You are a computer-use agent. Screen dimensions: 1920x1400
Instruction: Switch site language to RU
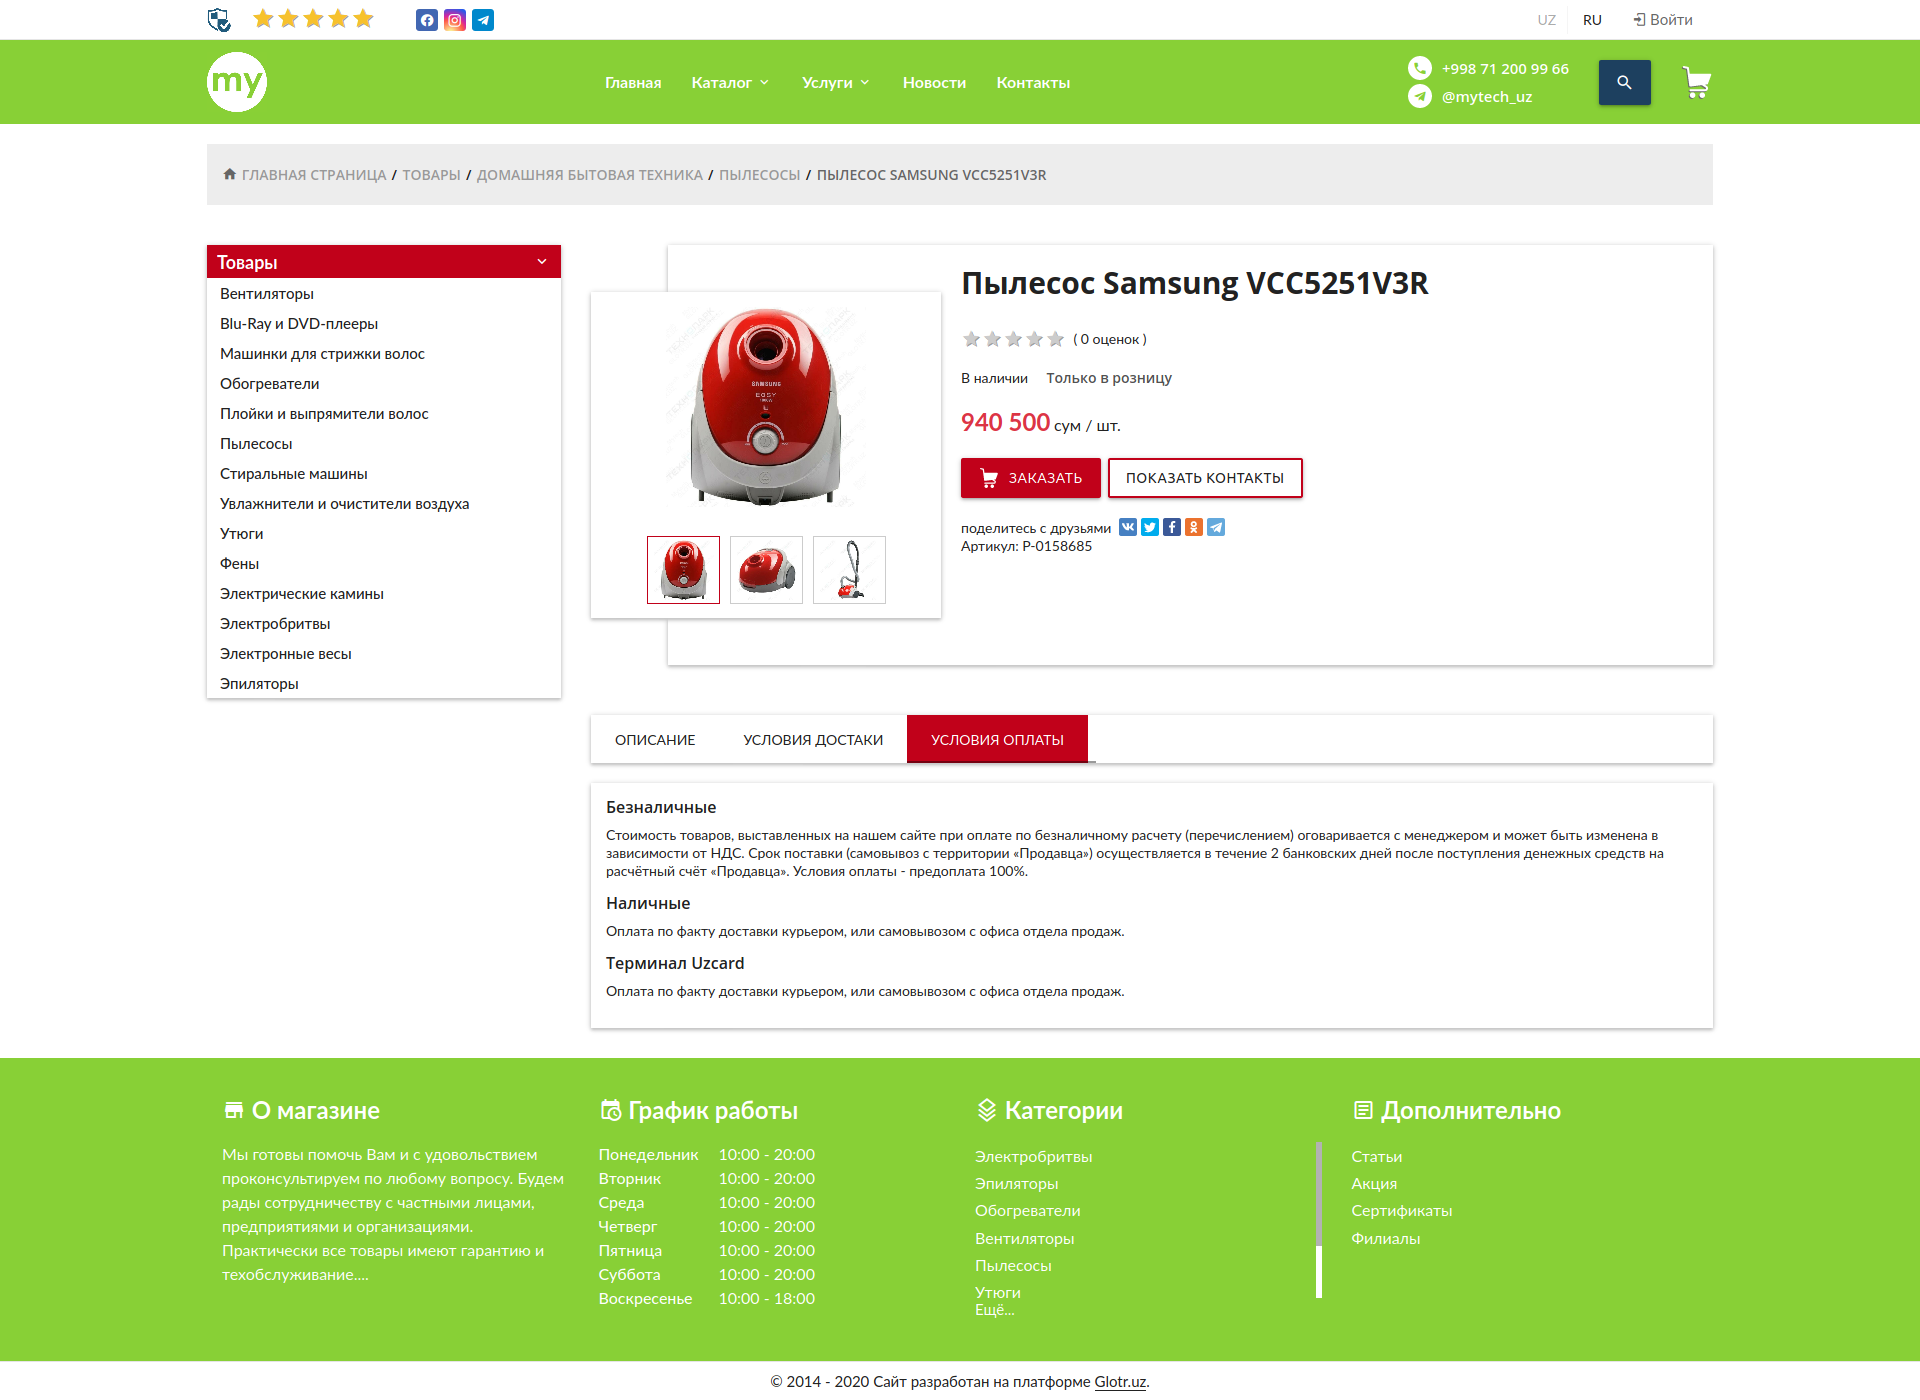[x=1592, y=20]
